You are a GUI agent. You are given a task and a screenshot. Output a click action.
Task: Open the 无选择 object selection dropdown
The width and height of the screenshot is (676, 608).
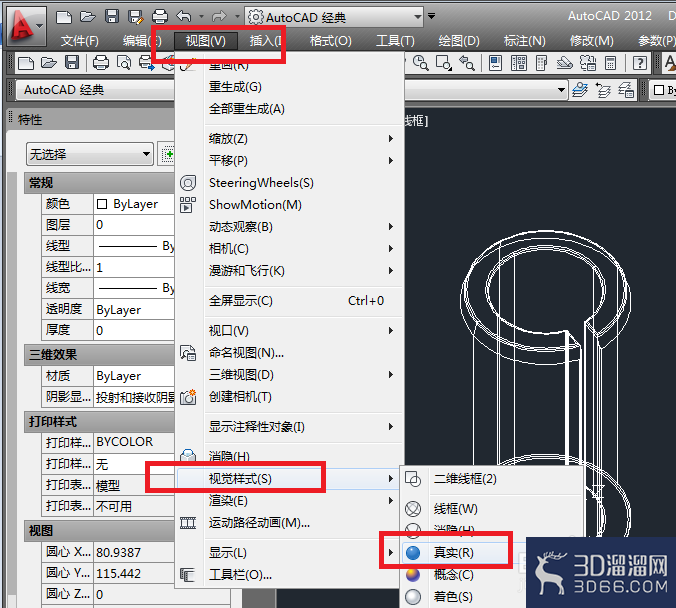pos(90,154)
